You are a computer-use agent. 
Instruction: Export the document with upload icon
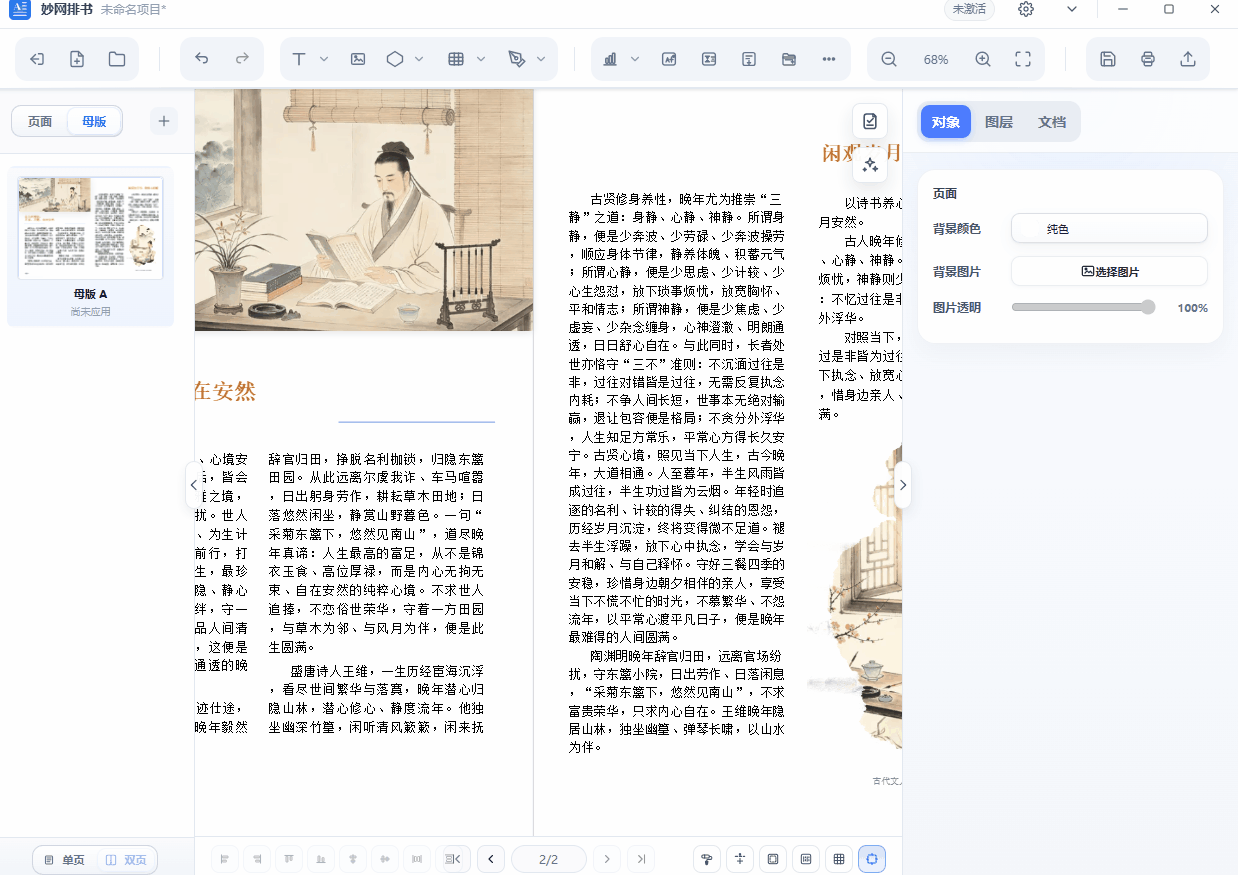1188,59
